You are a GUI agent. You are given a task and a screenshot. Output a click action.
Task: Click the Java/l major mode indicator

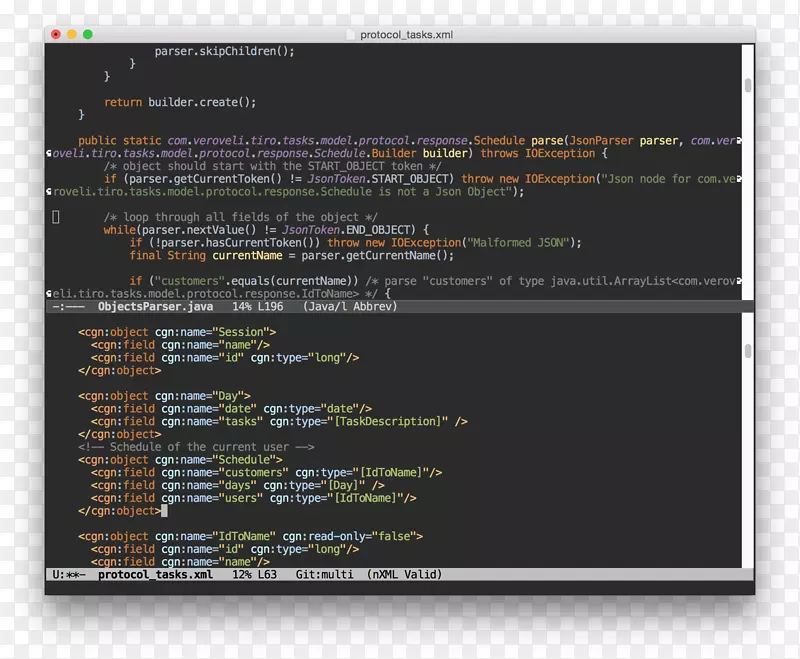coord(327,307)
